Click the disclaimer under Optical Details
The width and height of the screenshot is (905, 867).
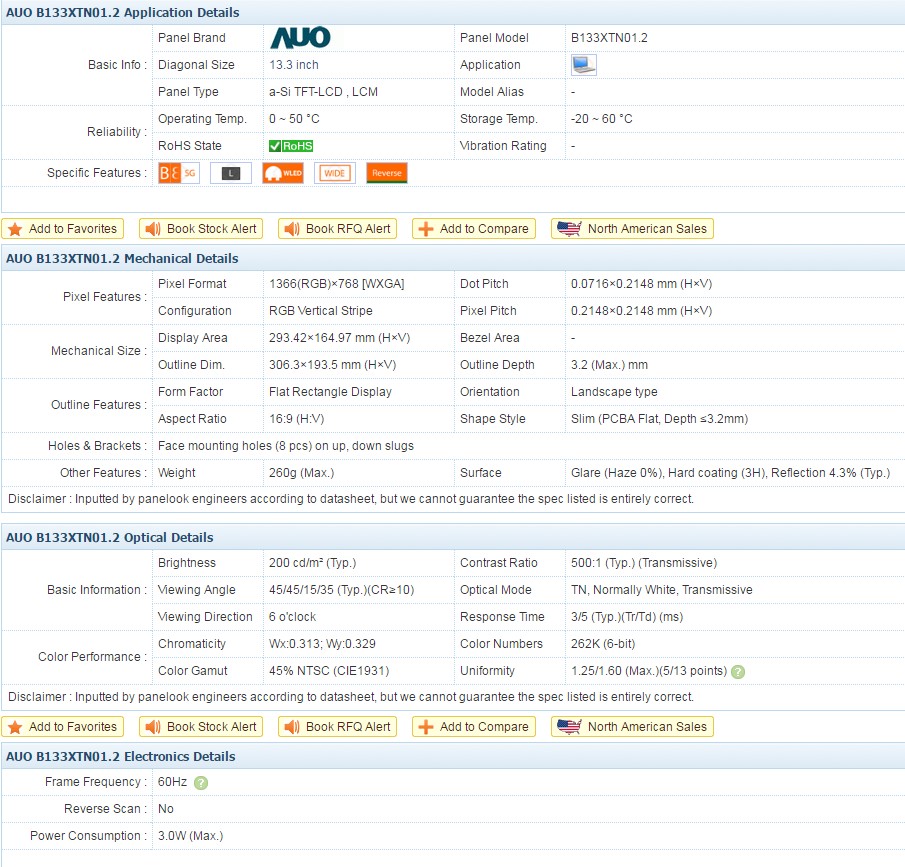pos(350,697)
